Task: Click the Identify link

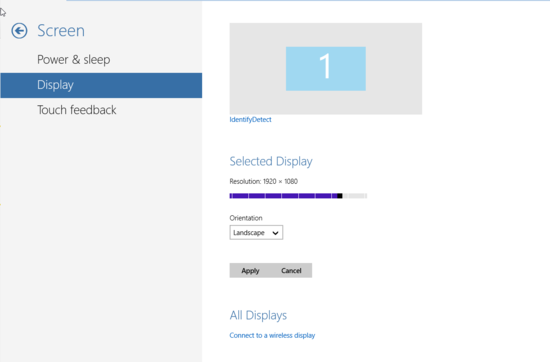Action: click(241, 120)
